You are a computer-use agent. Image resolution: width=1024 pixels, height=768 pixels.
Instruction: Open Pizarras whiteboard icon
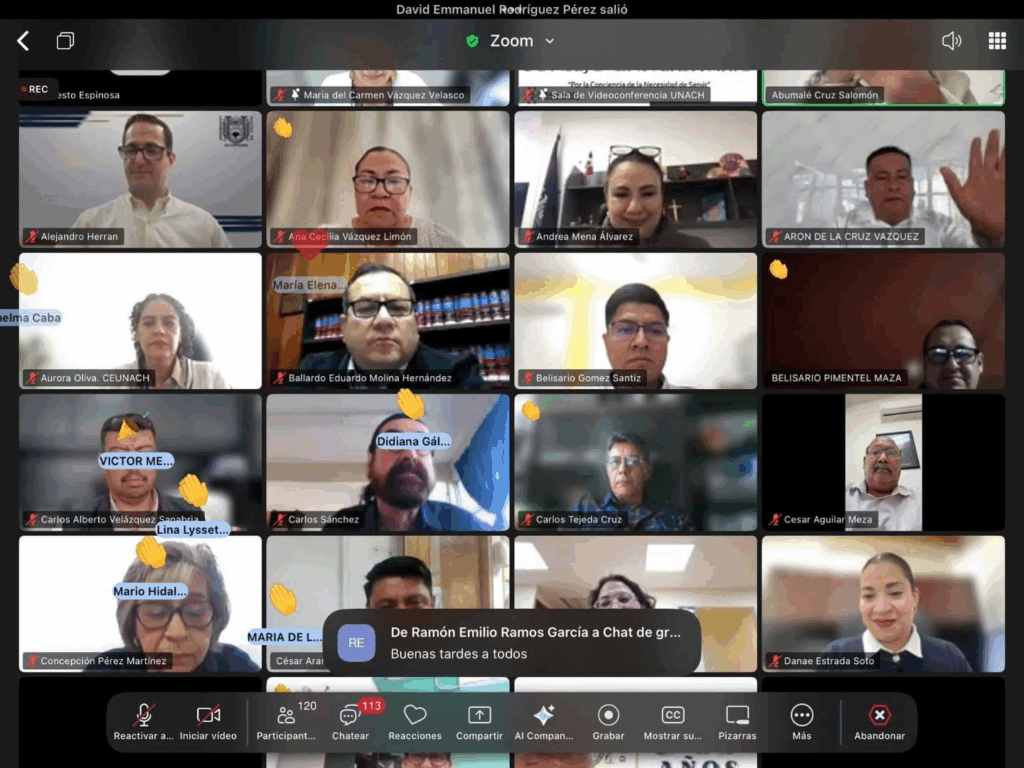(737, 716)
